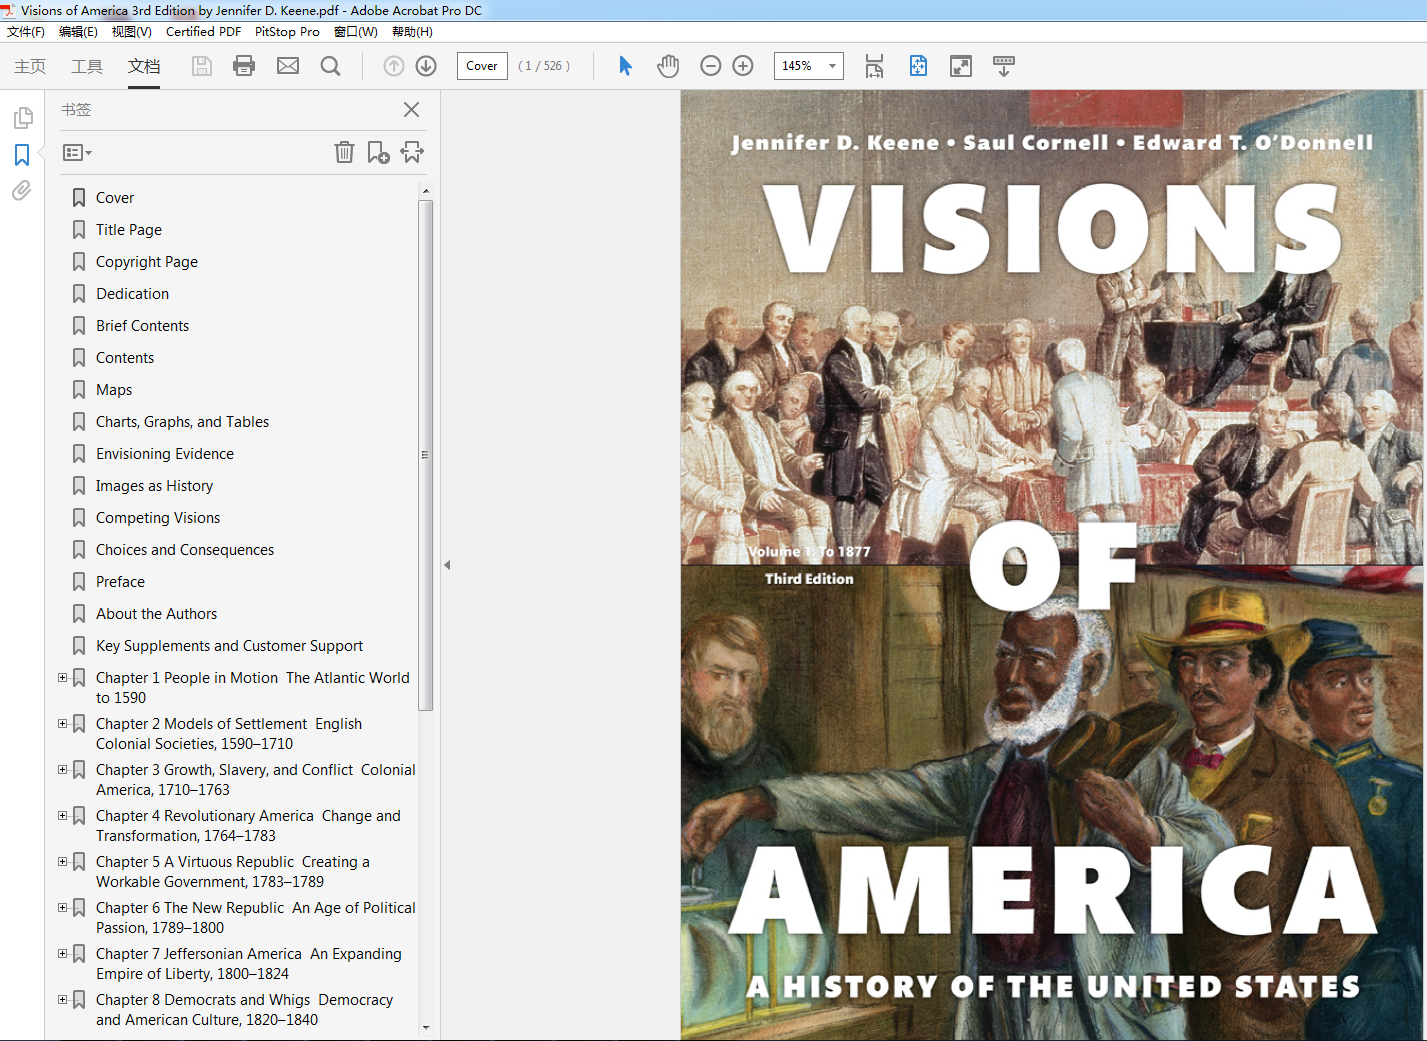Open the PitStop Pro menu
Viewport: 1427px width, 1041px height.
[x=287, y=32]
